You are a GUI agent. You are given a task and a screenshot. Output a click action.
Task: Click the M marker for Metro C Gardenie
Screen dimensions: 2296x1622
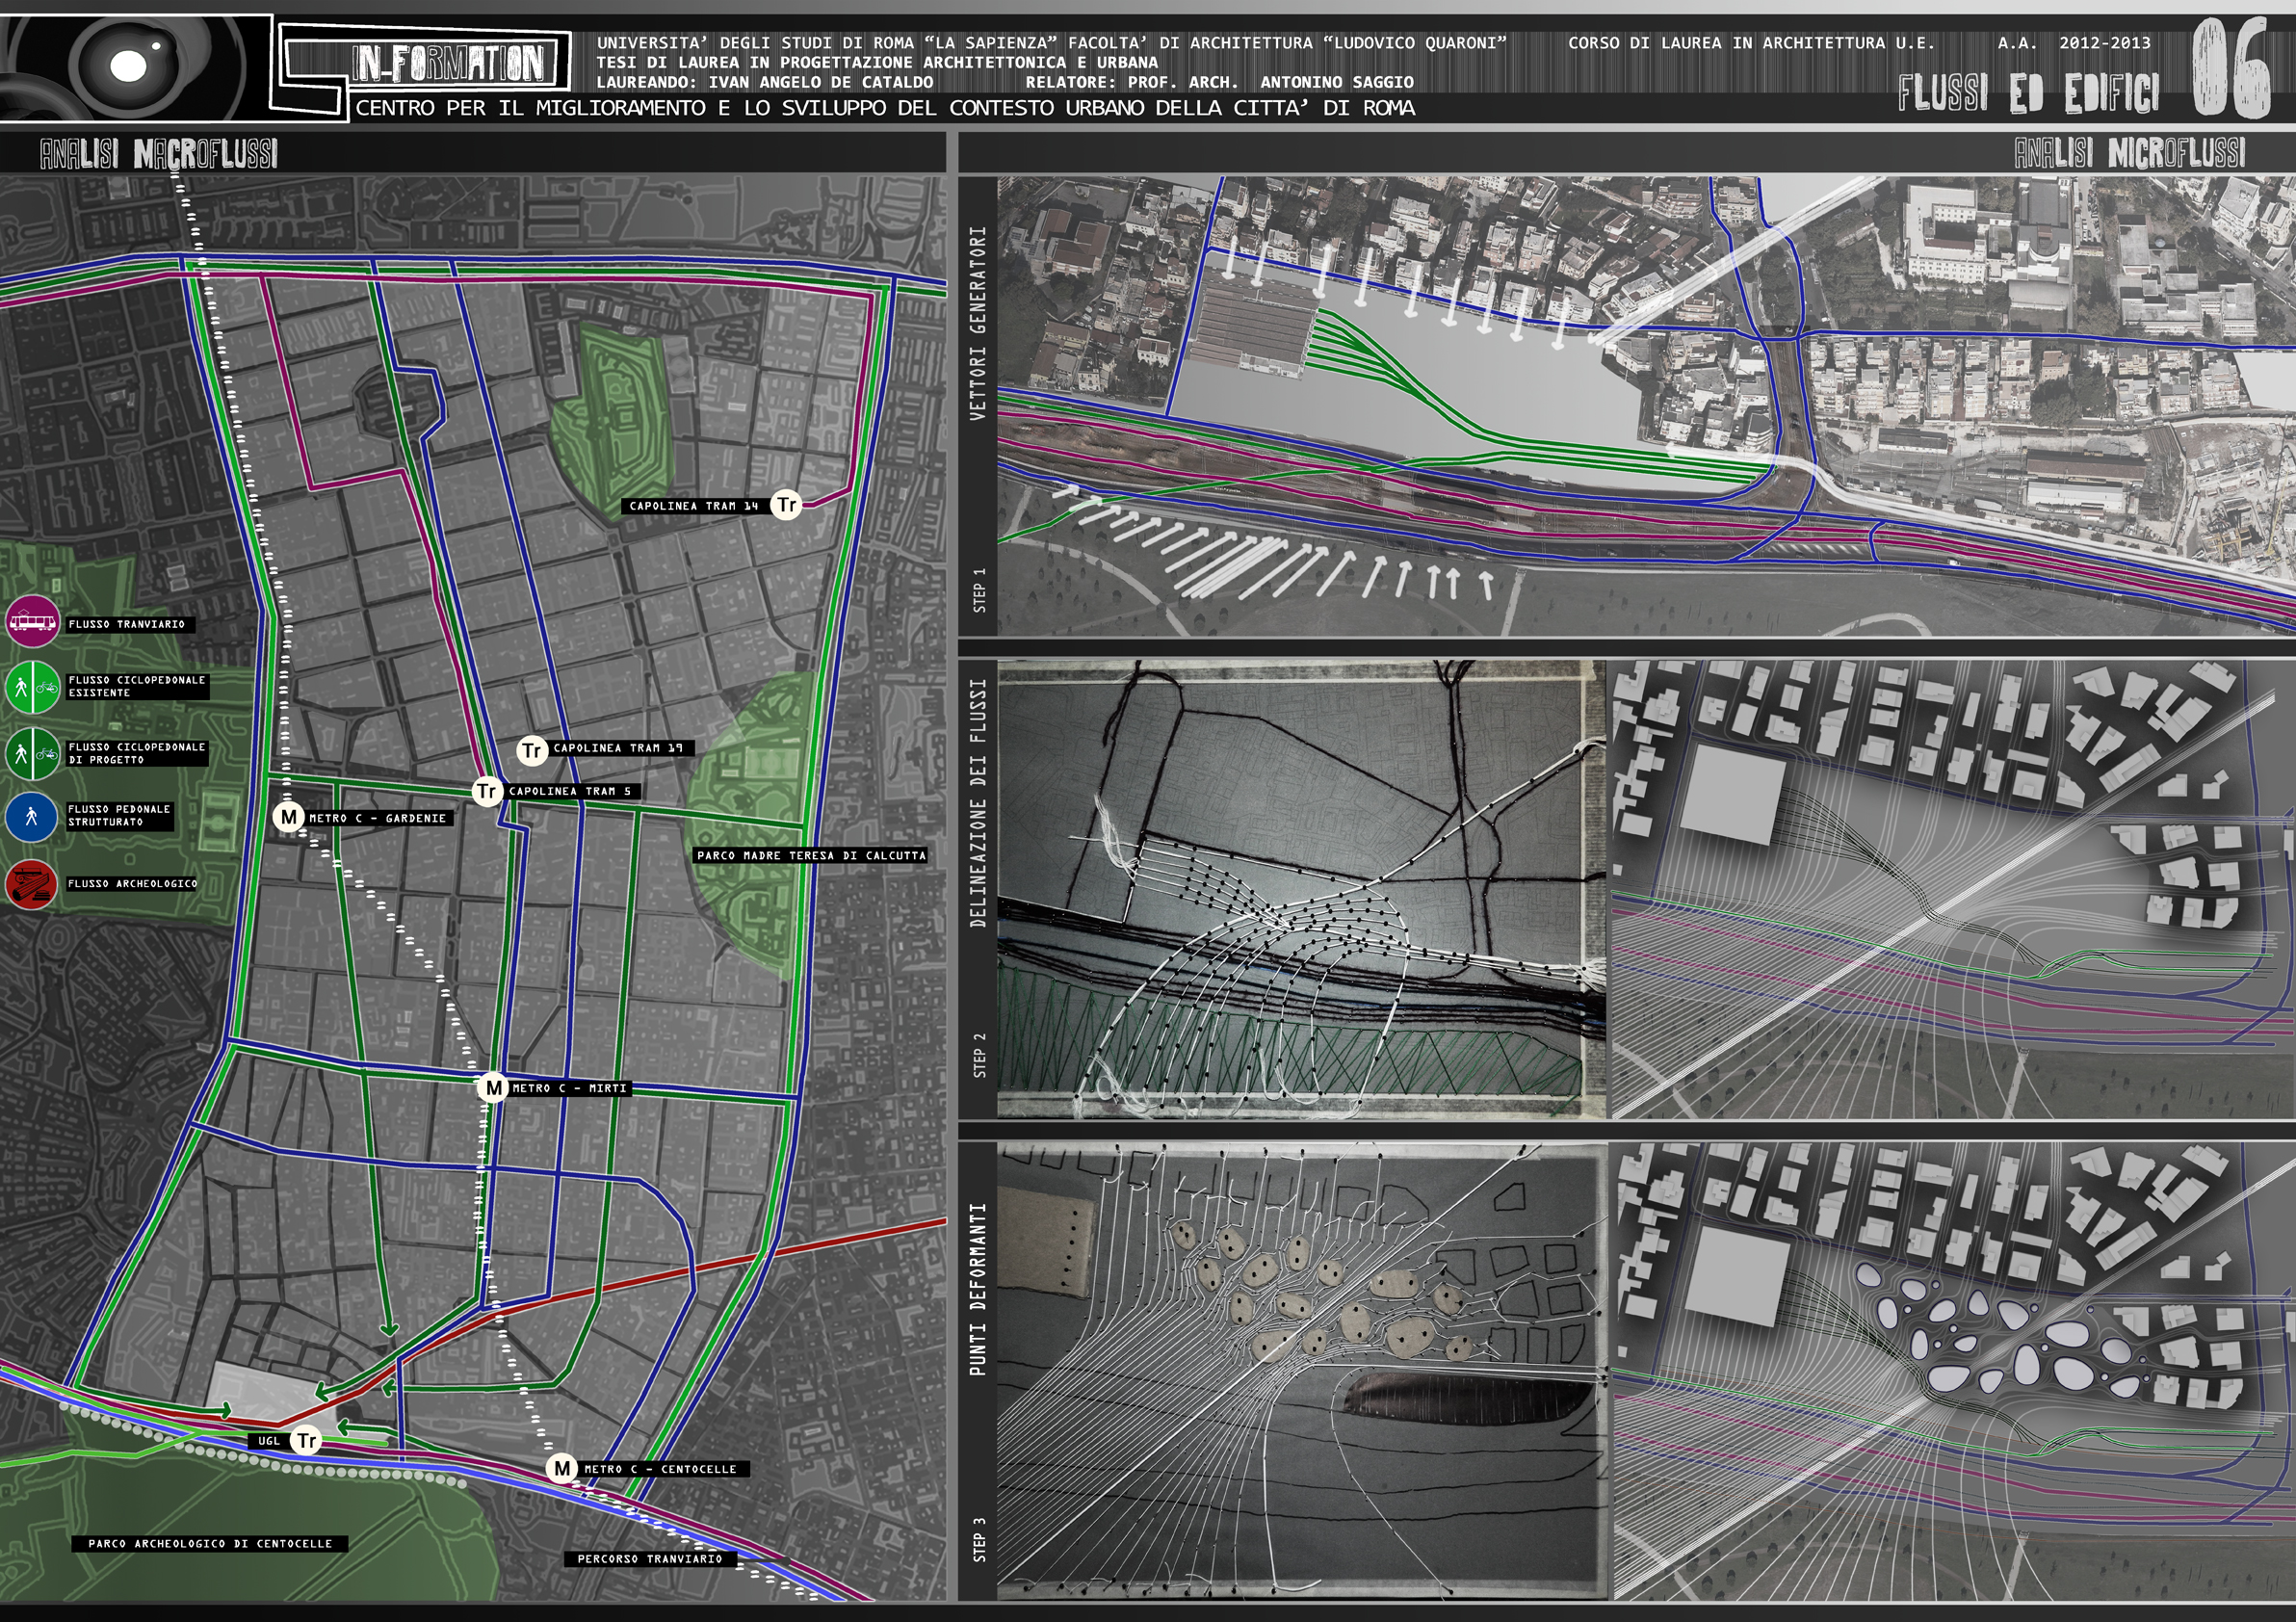289,817
